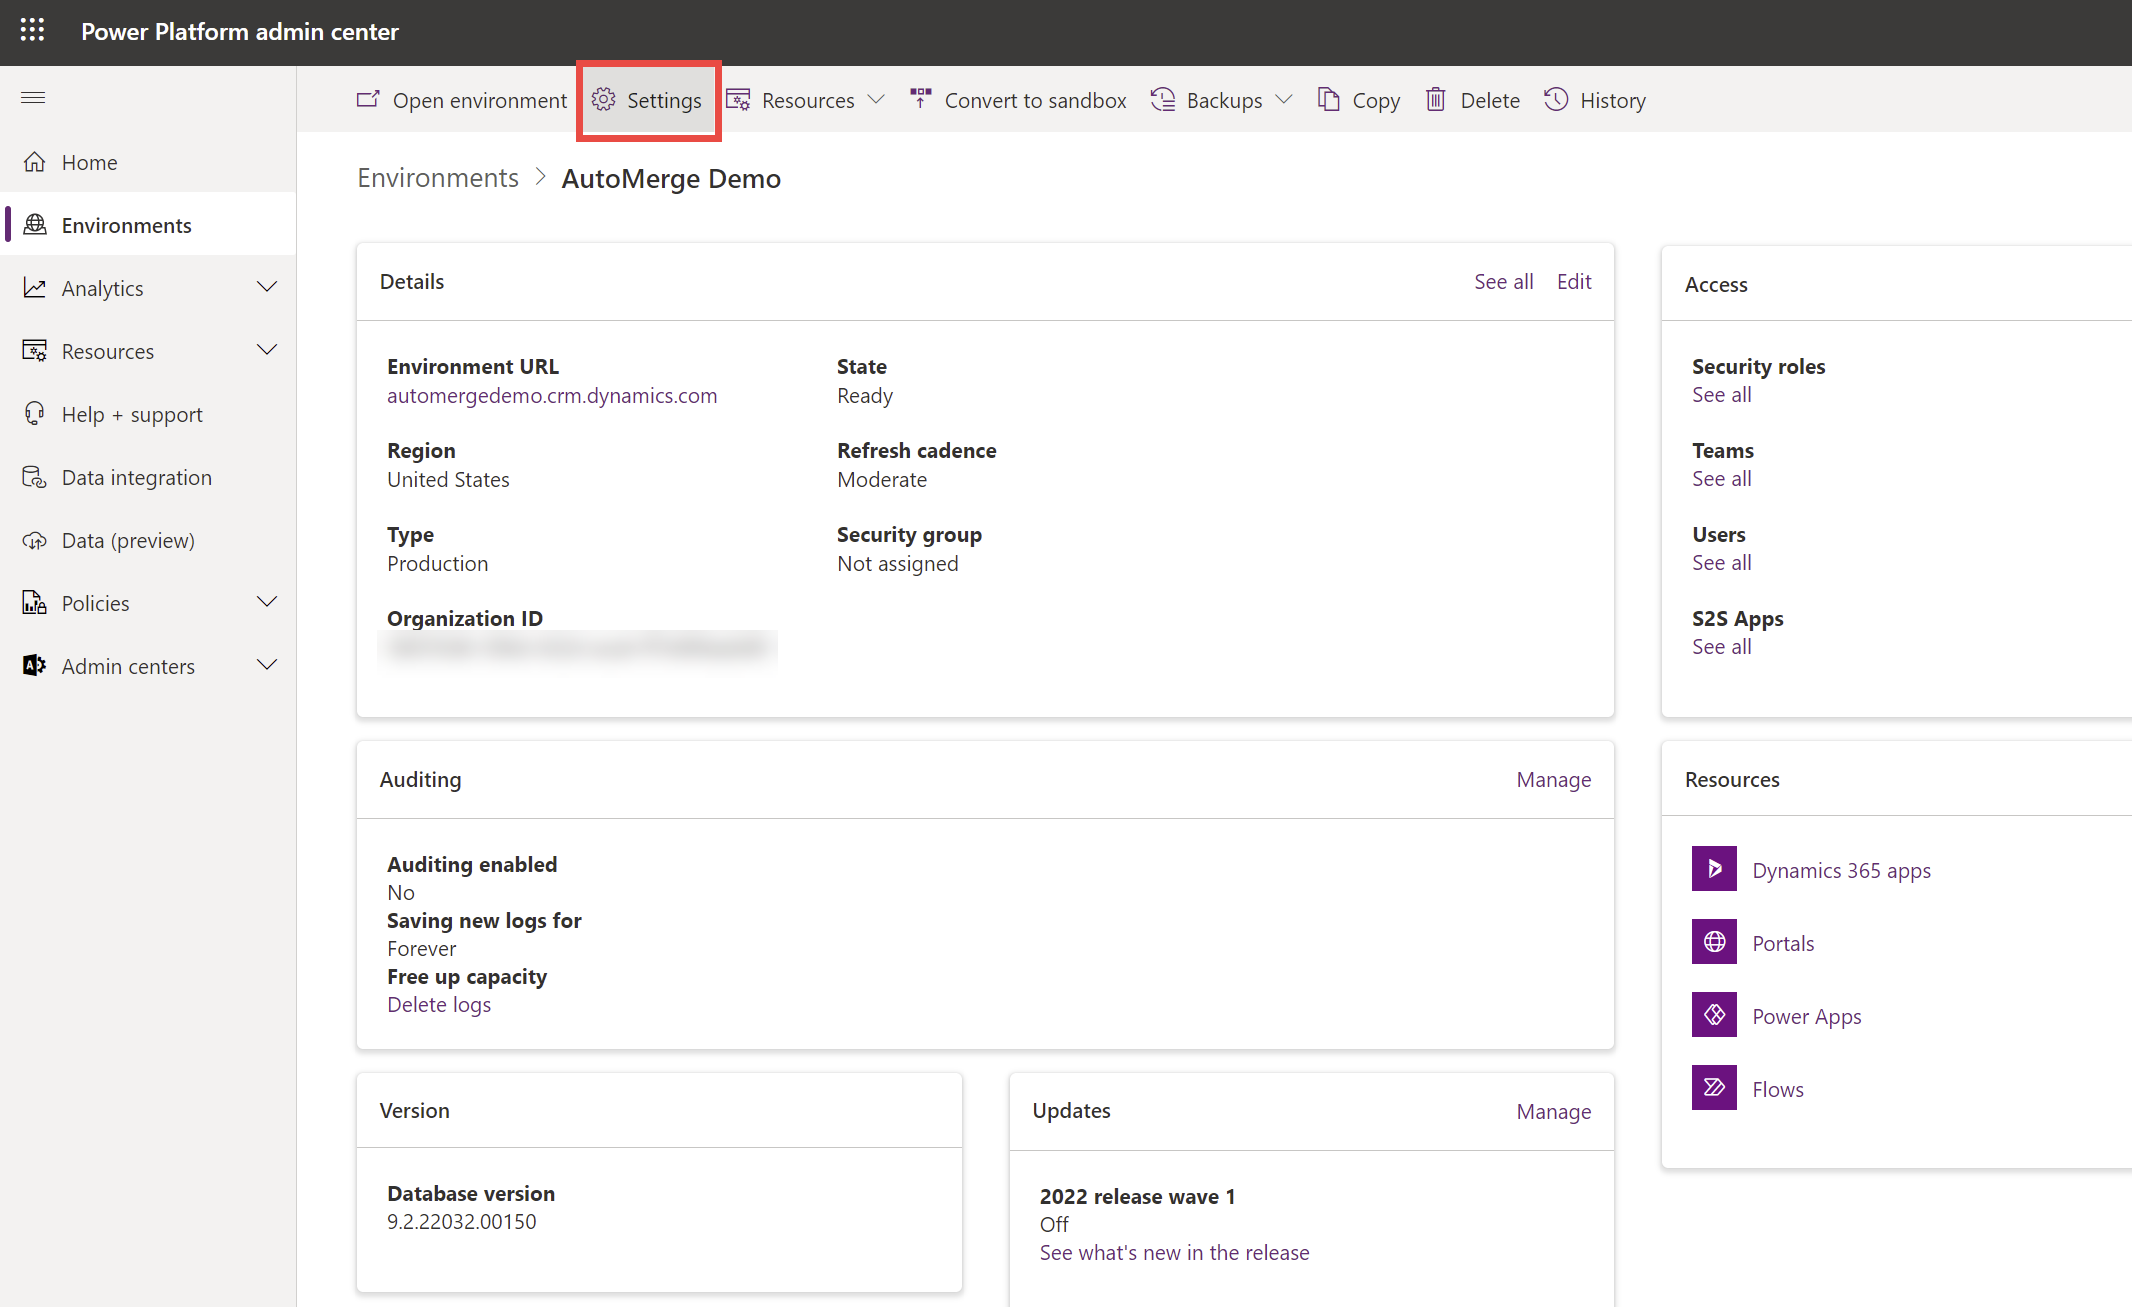The width and height of the screenshot is (2132, 1307).
Task: Click the Settings gear icon
Action: click(x=603, y=99)
